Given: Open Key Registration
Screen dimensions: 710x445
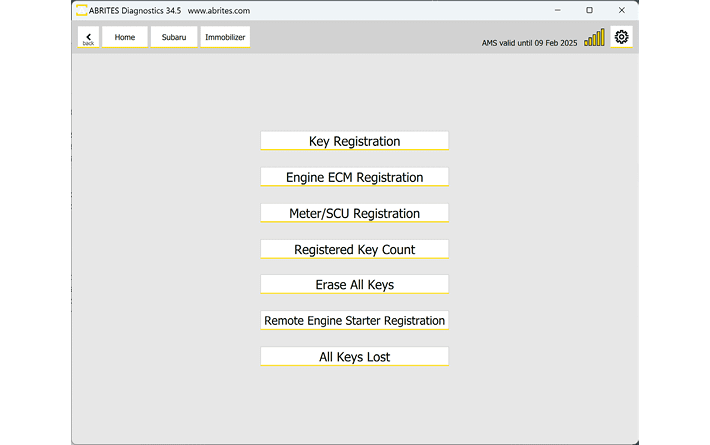Looking at the screenshot, I should [x=354, y=141].
